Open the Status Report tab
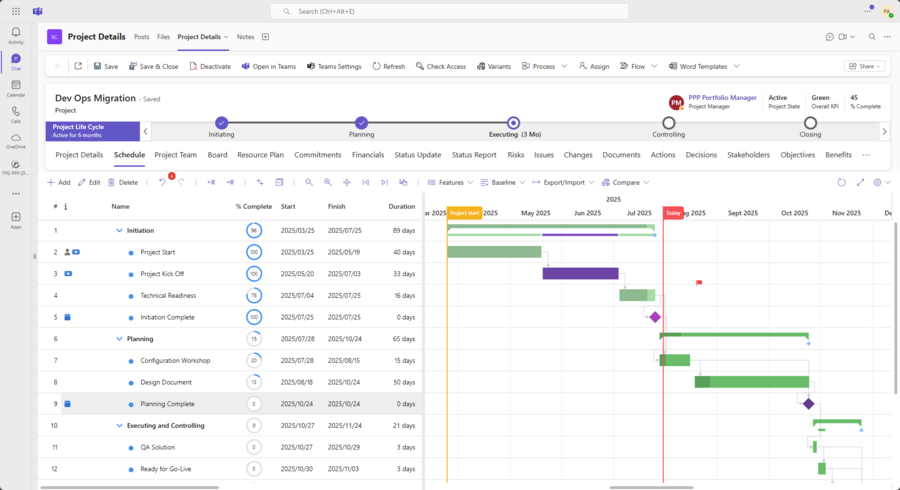 [x=473, y=155]
